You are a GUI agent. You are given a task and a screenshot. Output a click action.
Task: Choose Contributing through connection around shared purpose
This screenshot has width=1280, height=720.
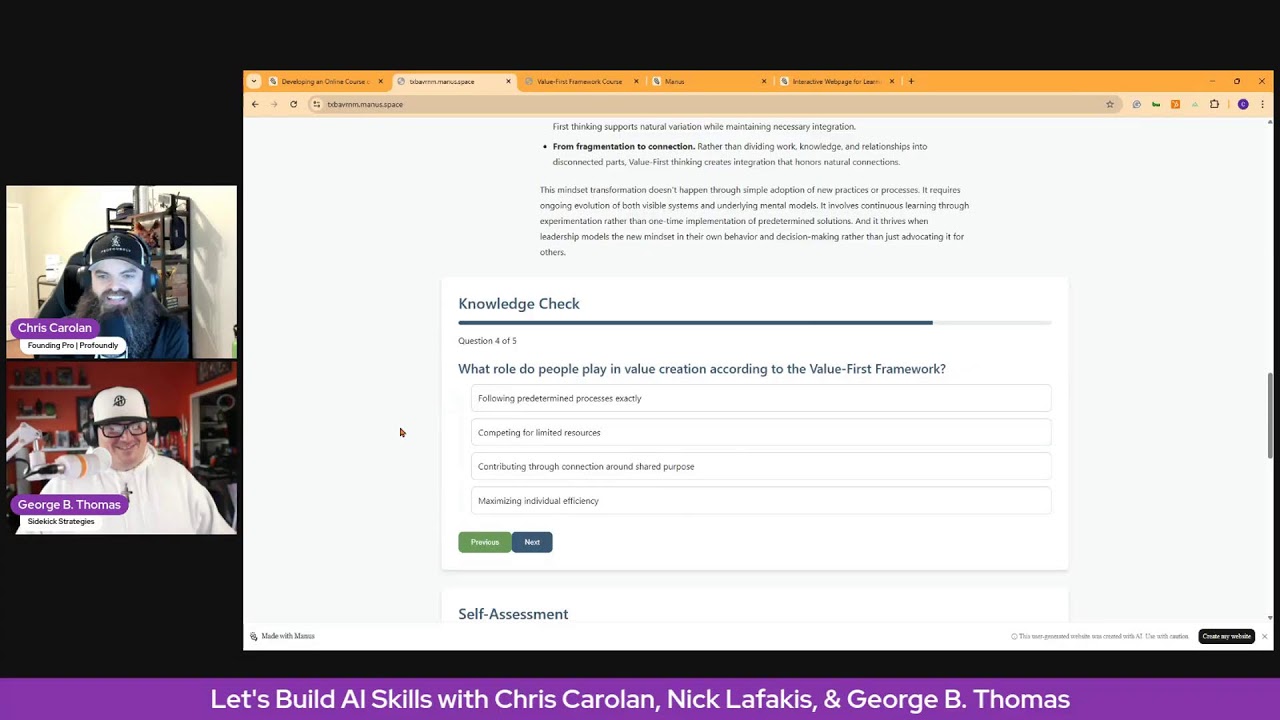(761, 466)
